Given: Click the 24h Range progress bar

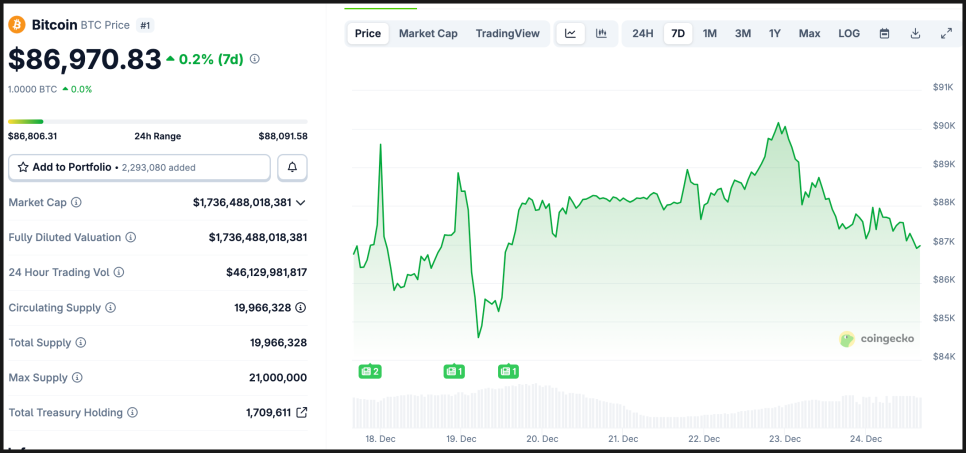Looking at the screenshot, I should point(157,122).
